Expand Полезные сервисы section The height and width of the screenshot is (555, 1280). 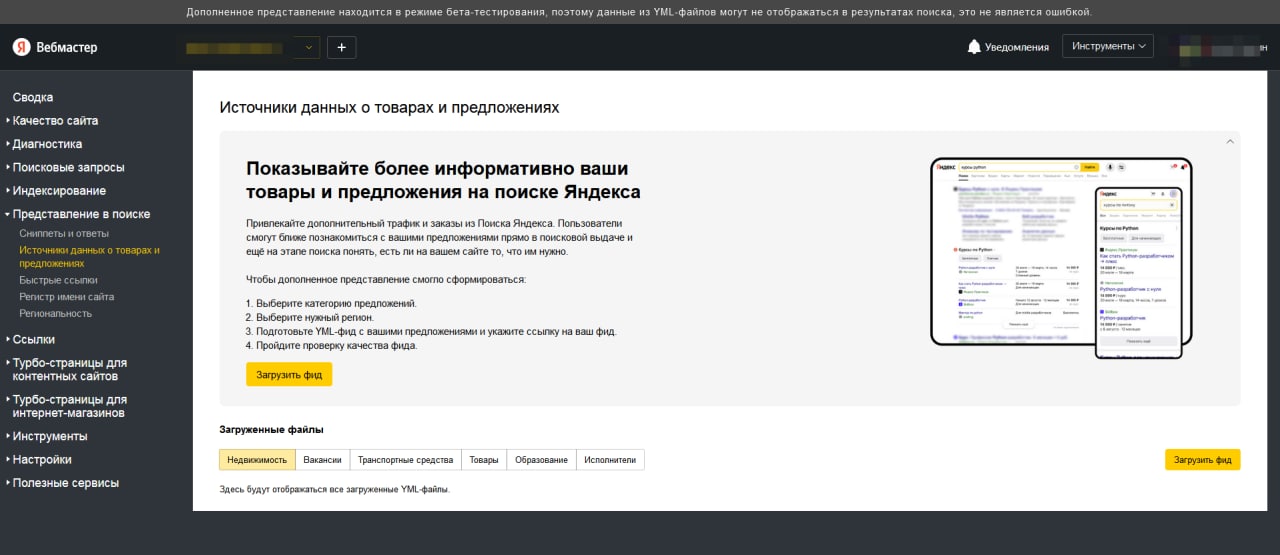pyautogui.click(x=65, y=483)
